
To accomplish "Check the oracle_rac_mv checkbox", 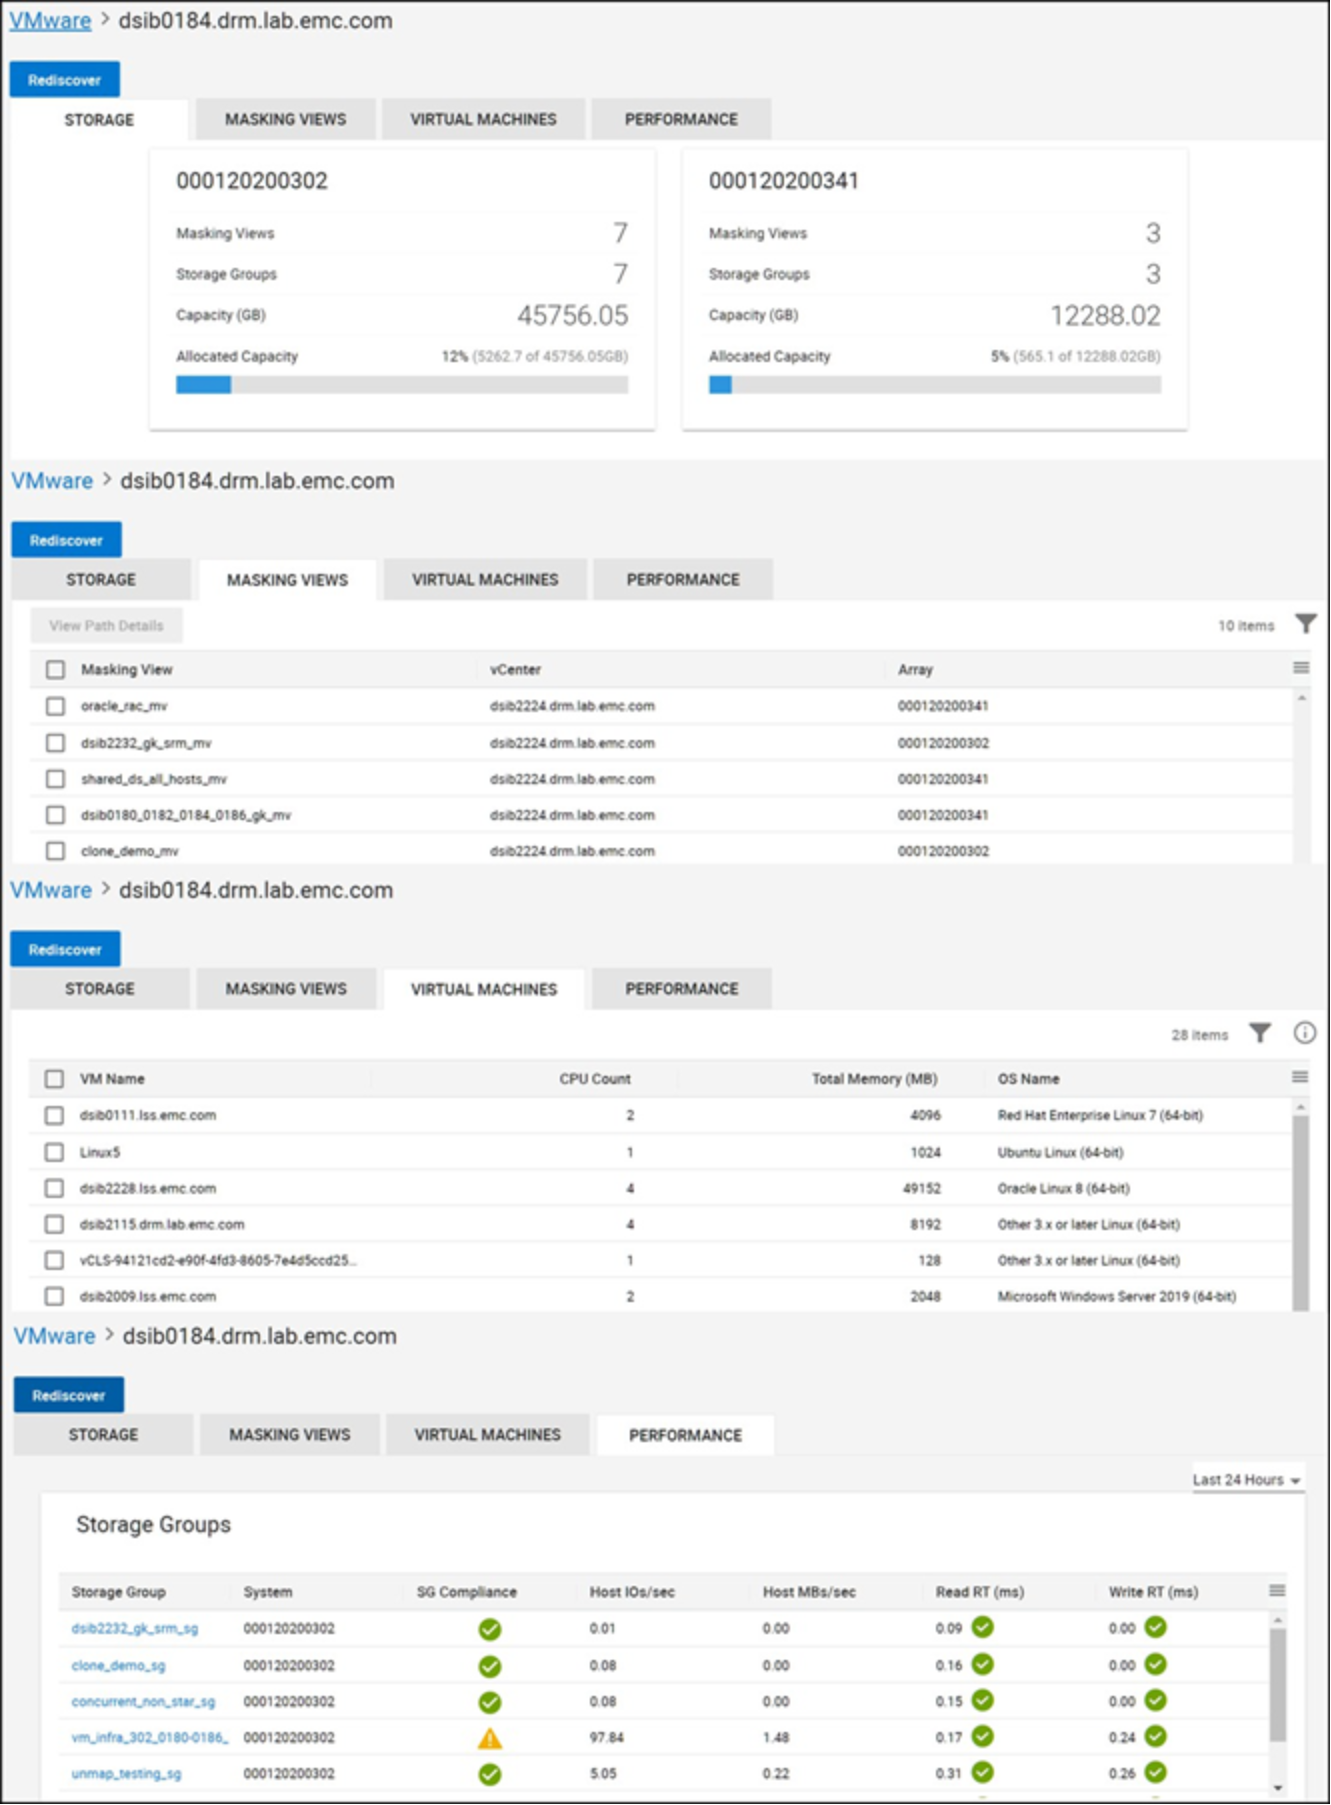I will pos(55,706).
